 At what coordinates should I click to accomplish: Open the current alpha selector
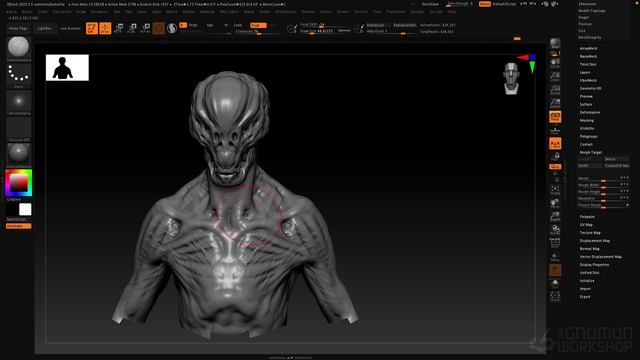coord(18,101)
